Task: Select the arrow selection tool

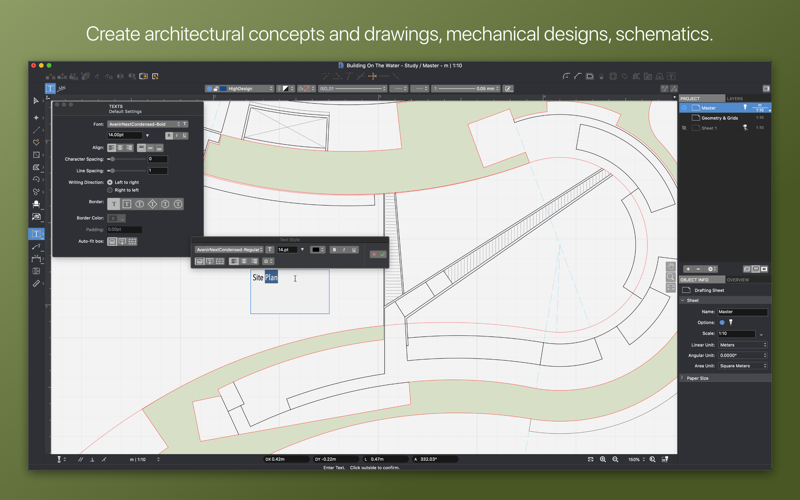Action: click(x=36, y=101)
